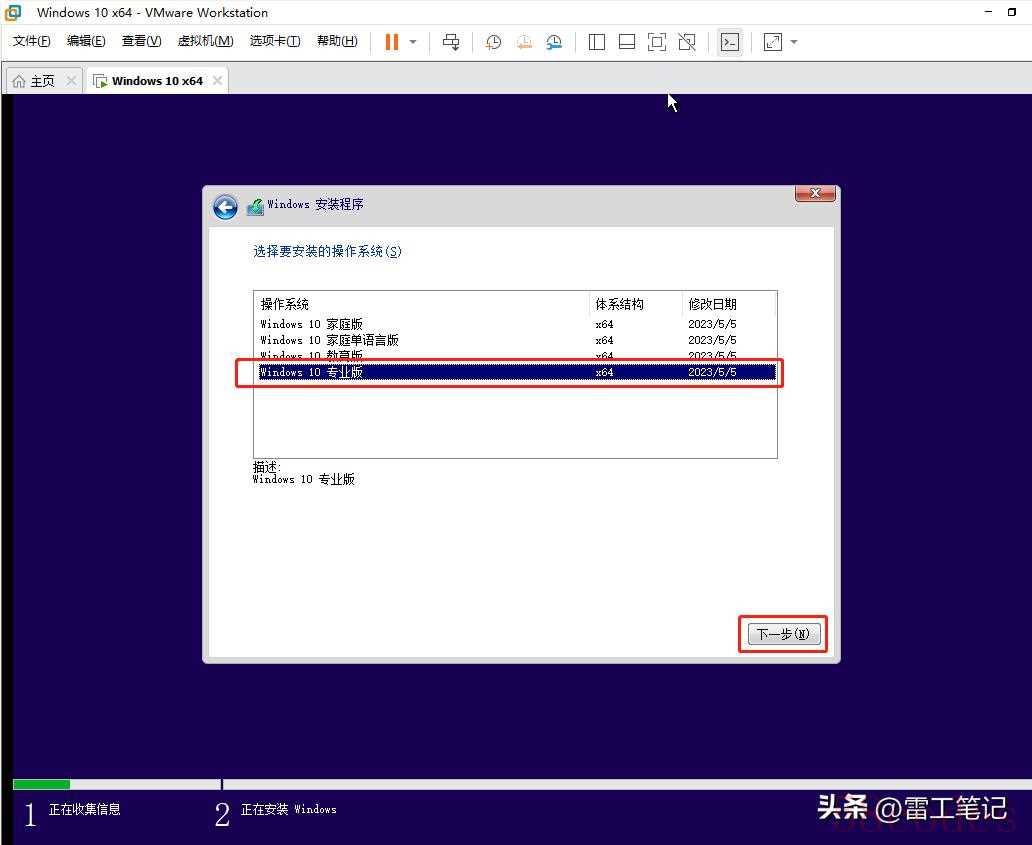The width and height of the screenshot is (1032, 845).
Task: Open the 文件(F) menu
Action: point(31,41)
